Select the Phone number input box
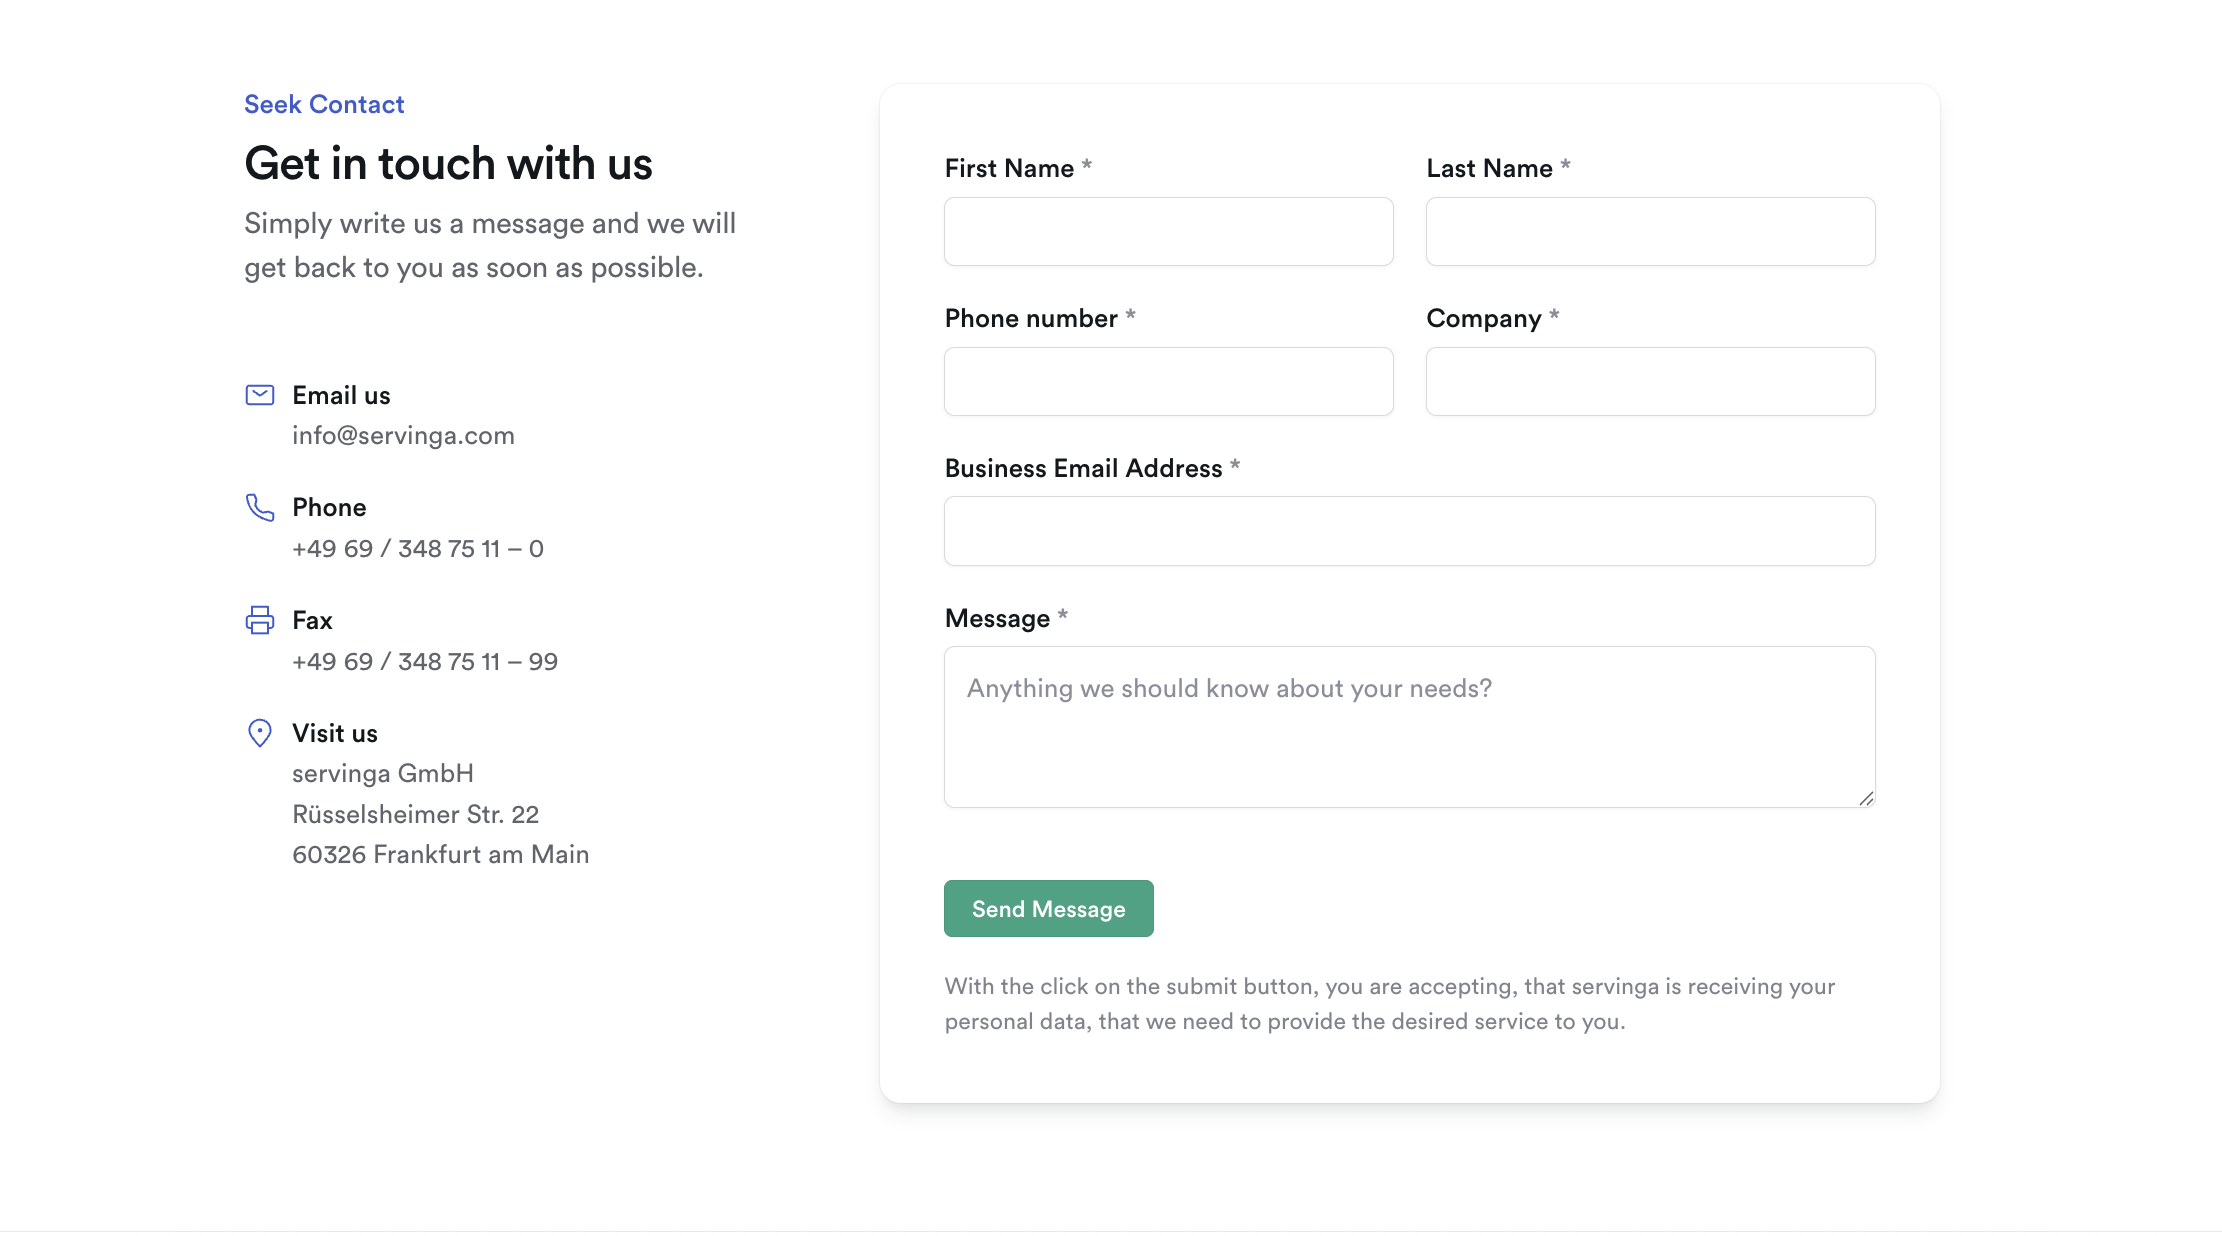Image resolution: width=2222 pixels, height=1236 pixels. tap(1168, 382)
